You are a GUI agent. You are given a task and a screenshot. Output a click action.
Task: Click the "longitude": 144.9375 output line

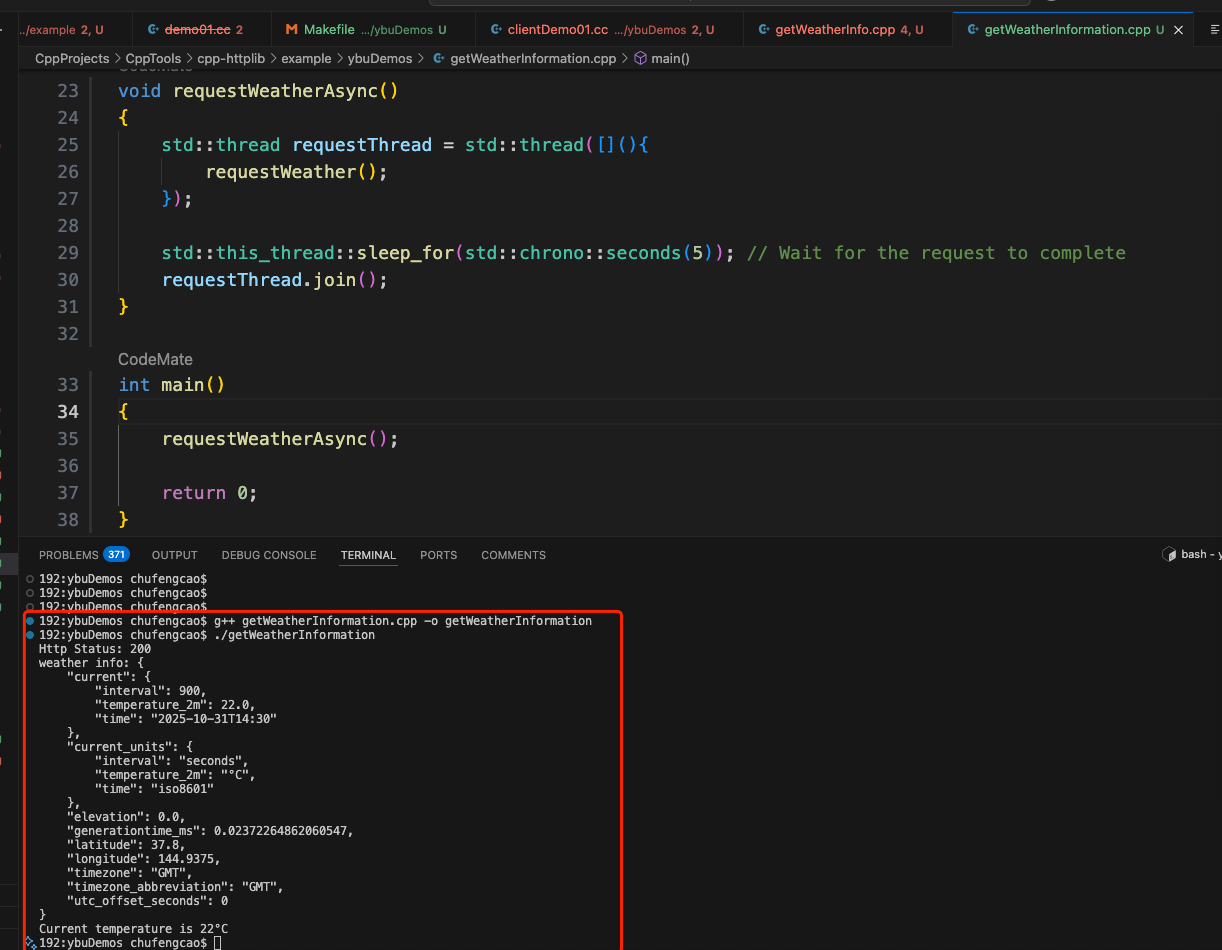144,859
